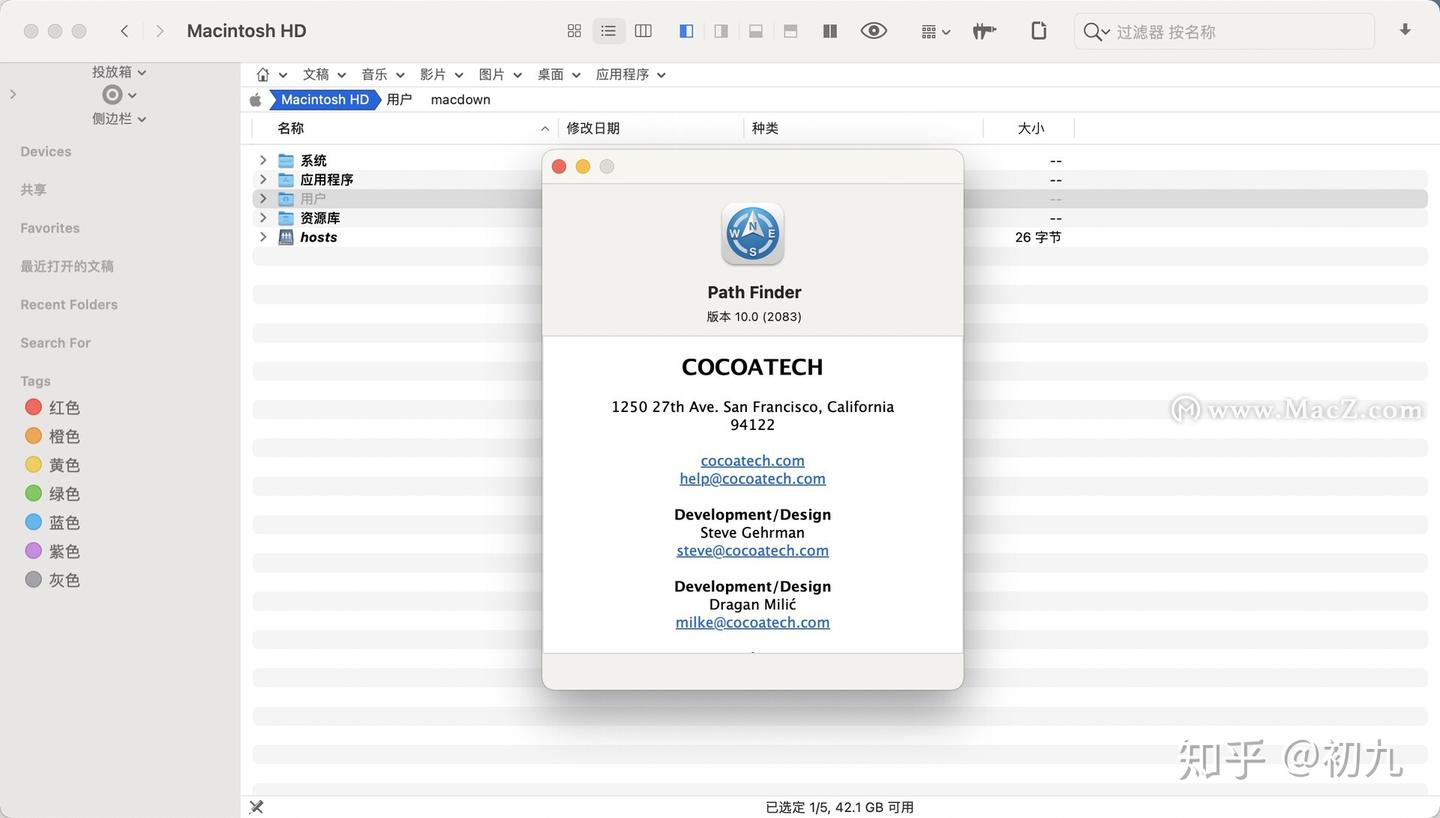Sort by the 修改日期 column header

593,128
